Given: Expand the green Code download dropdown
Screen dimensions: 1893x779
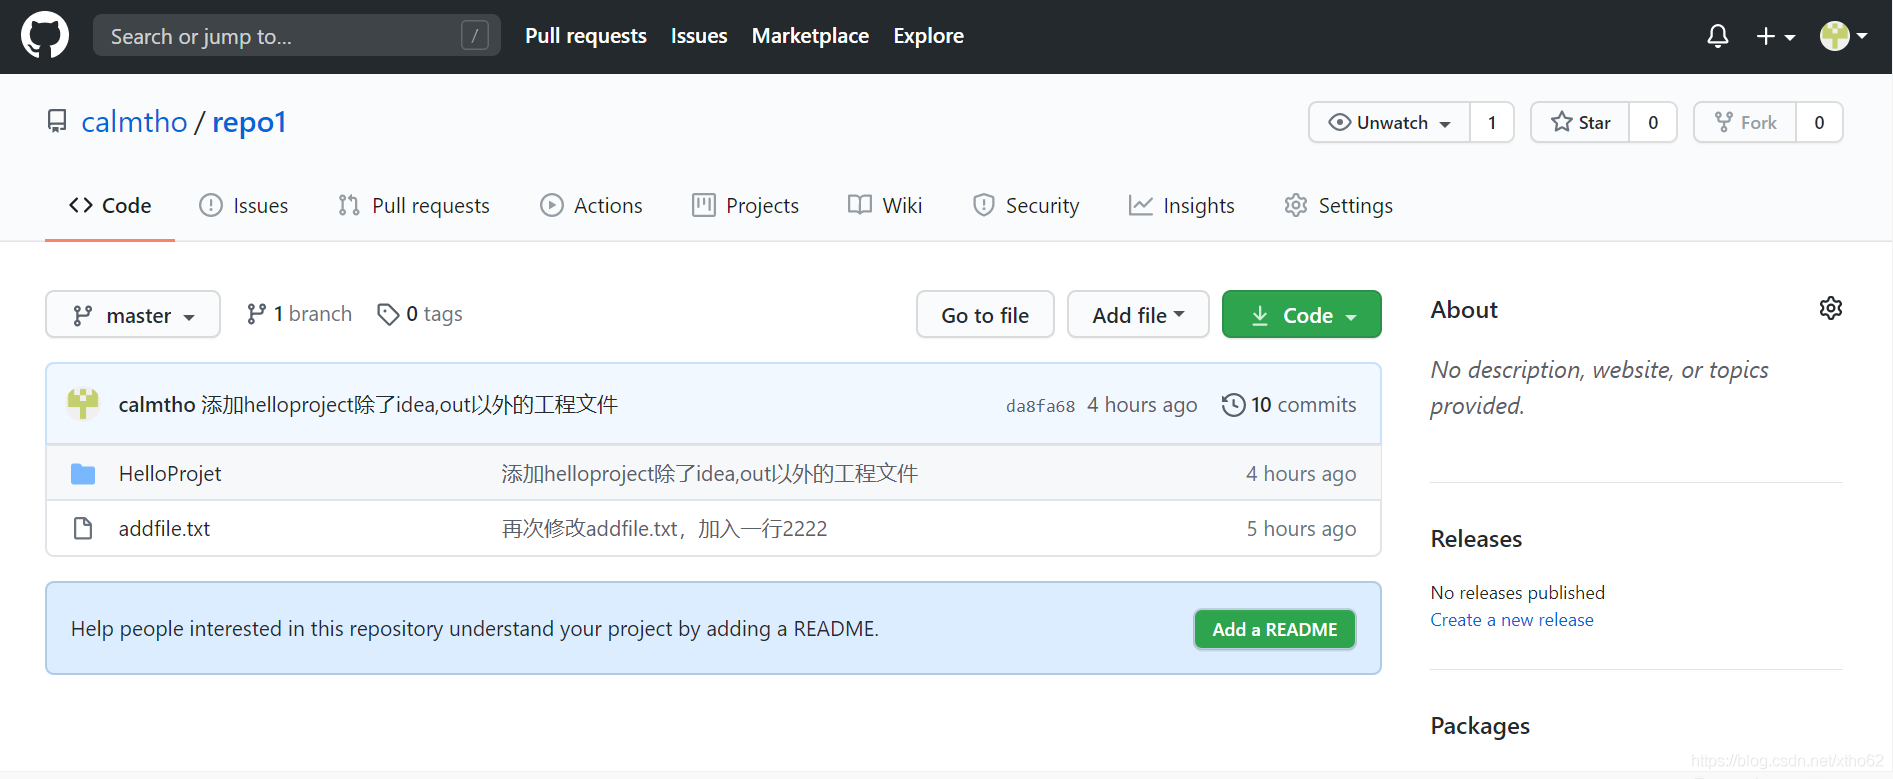Looking at the screenshot, I should coord(1302,315).
